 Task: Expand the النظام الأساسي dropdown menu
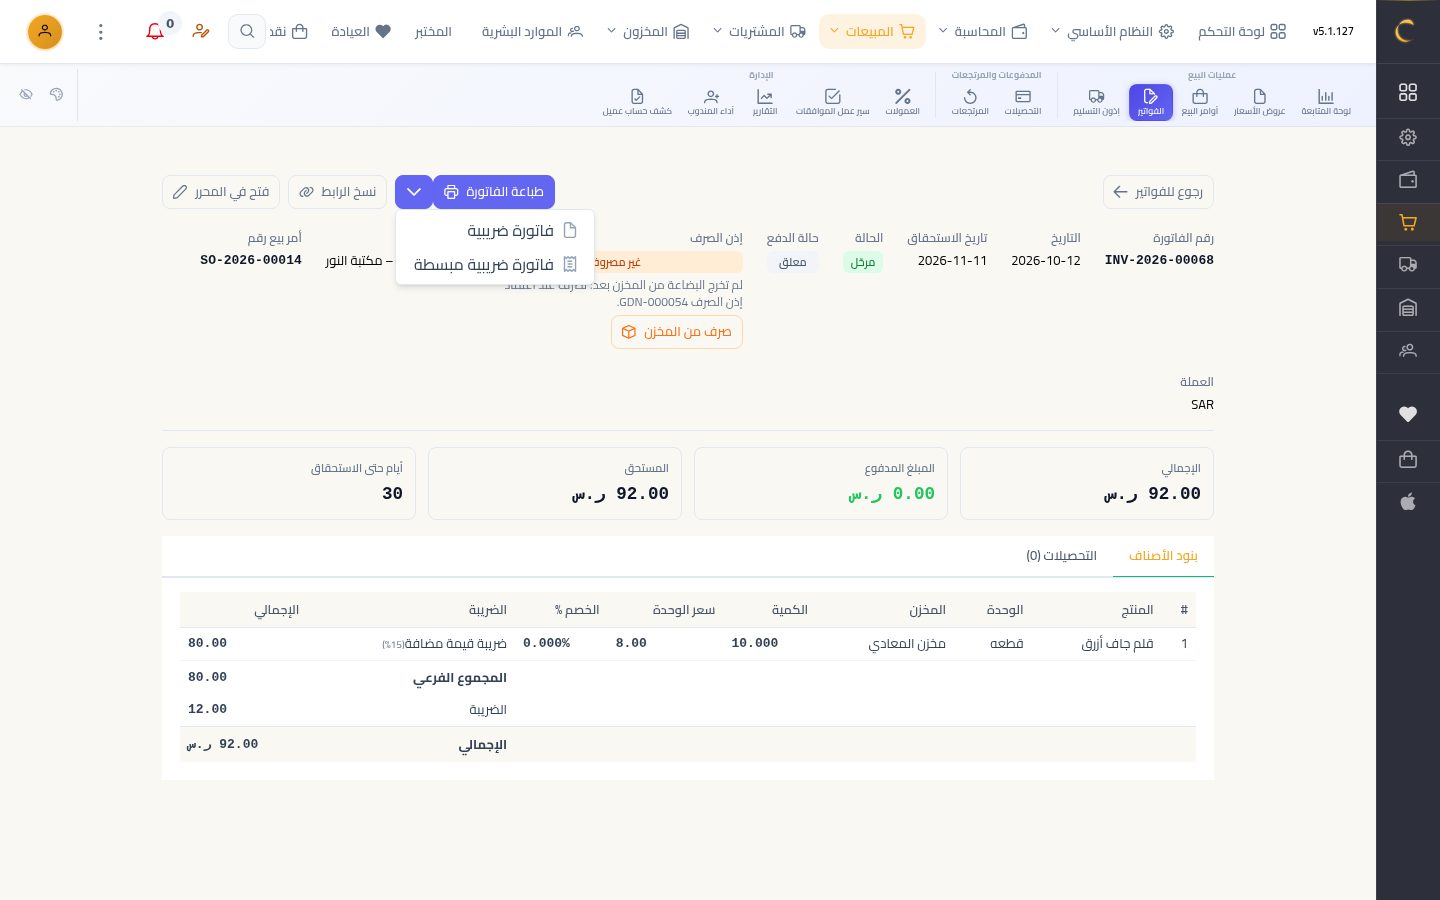[1111, 31]
